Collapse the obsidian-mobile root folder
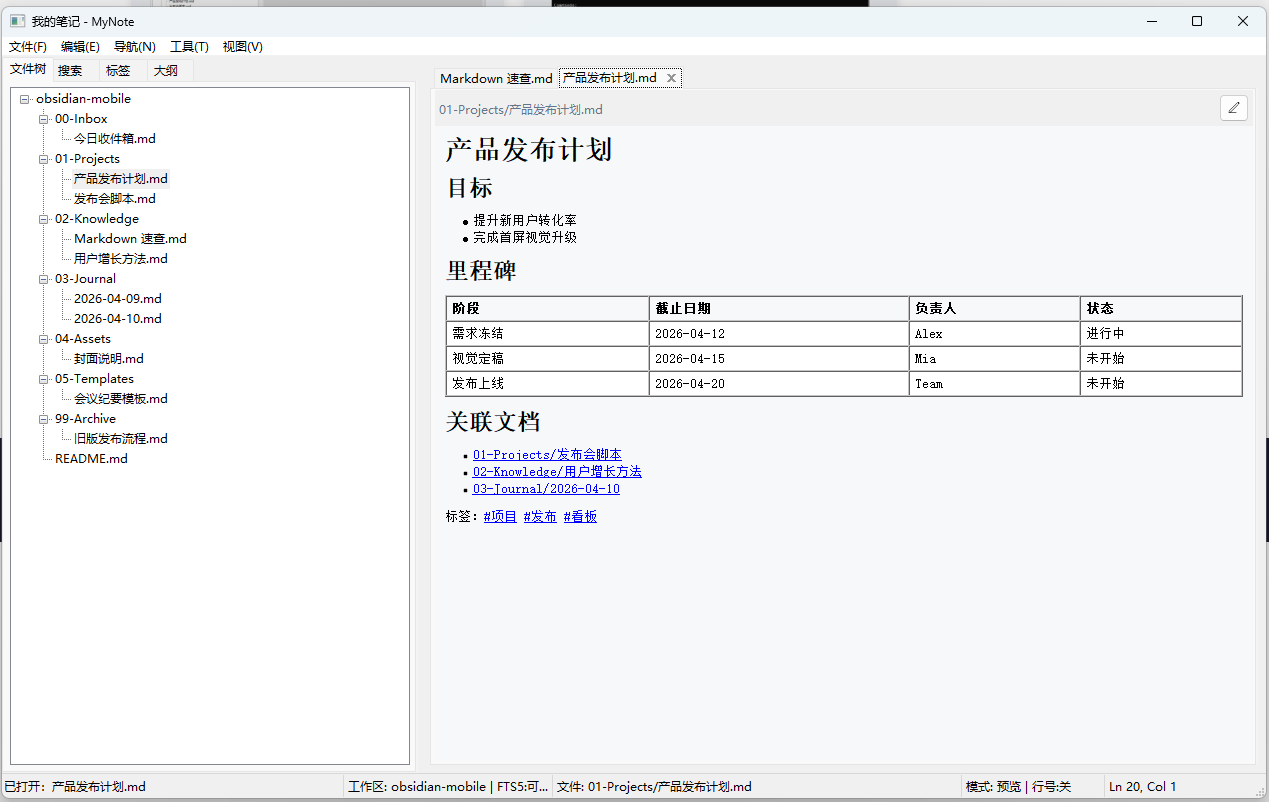Image resolution: width=1269 pixels, height=802 pixels. click(x=24, y=99)
